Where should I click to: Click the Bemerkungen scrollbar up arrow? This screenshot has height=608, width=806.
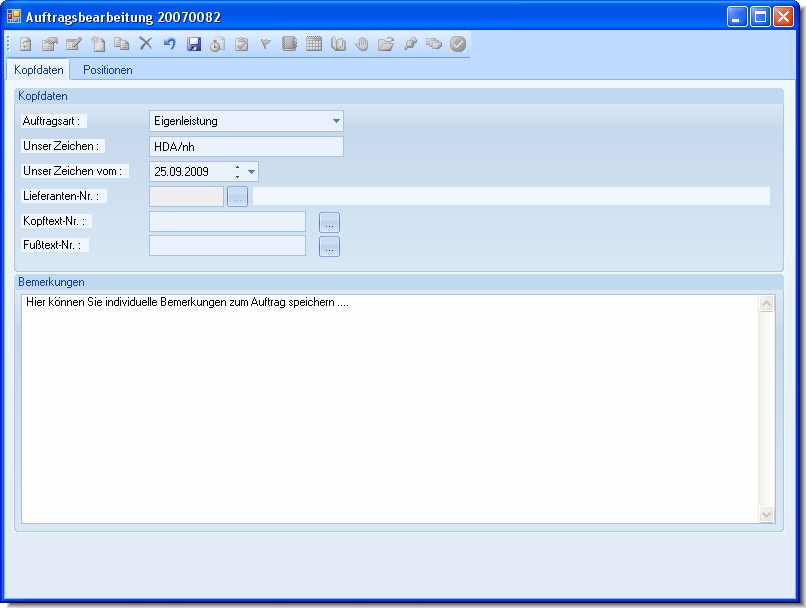tap(766, 304)
